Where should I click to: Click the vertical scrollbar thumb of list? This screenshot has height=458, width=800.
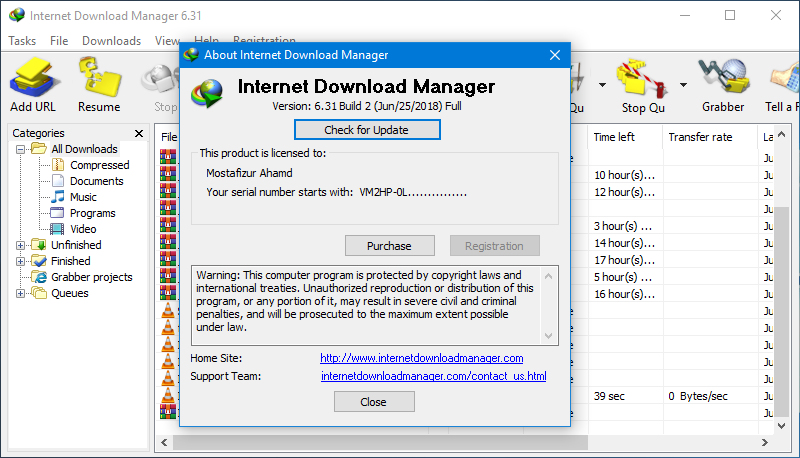(781, 312)
